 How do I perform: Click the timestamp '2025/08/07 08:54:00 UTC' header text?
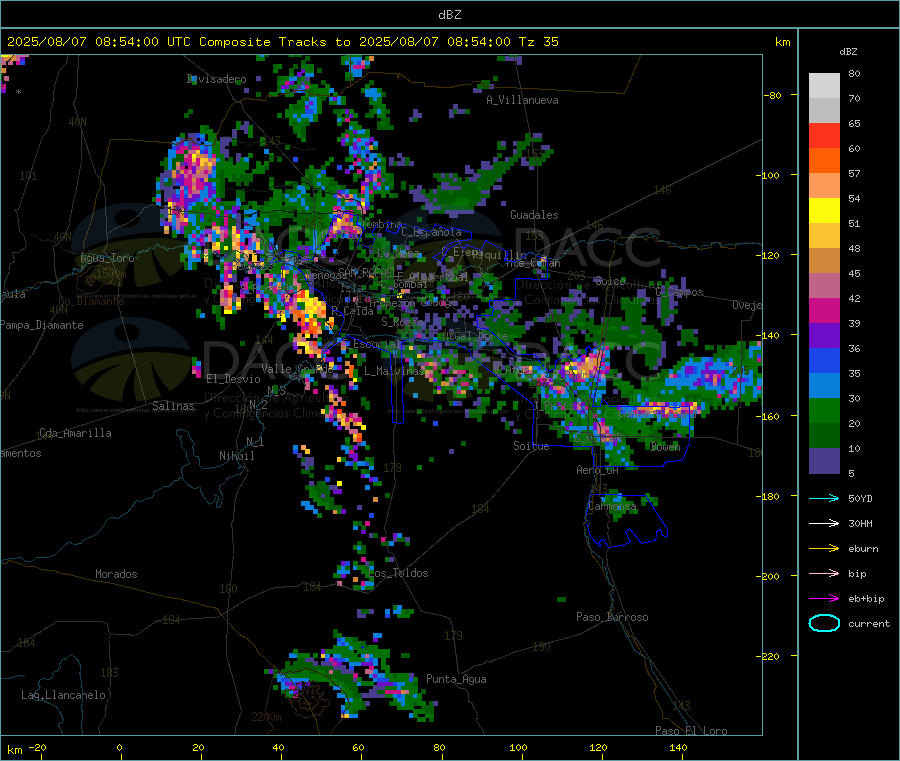click(x=99, y=42)
